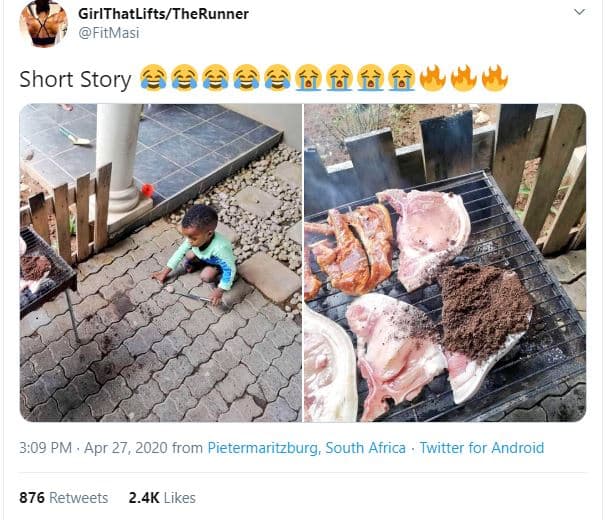Click the first tears-of-joy emoji
This screenshot has height=520, width=612.
pos(153,78)
